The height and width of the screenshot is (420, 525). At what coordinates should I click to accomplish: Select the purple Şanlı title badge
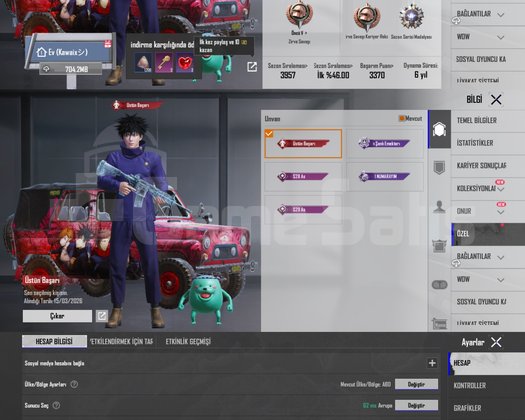[384, 143]
